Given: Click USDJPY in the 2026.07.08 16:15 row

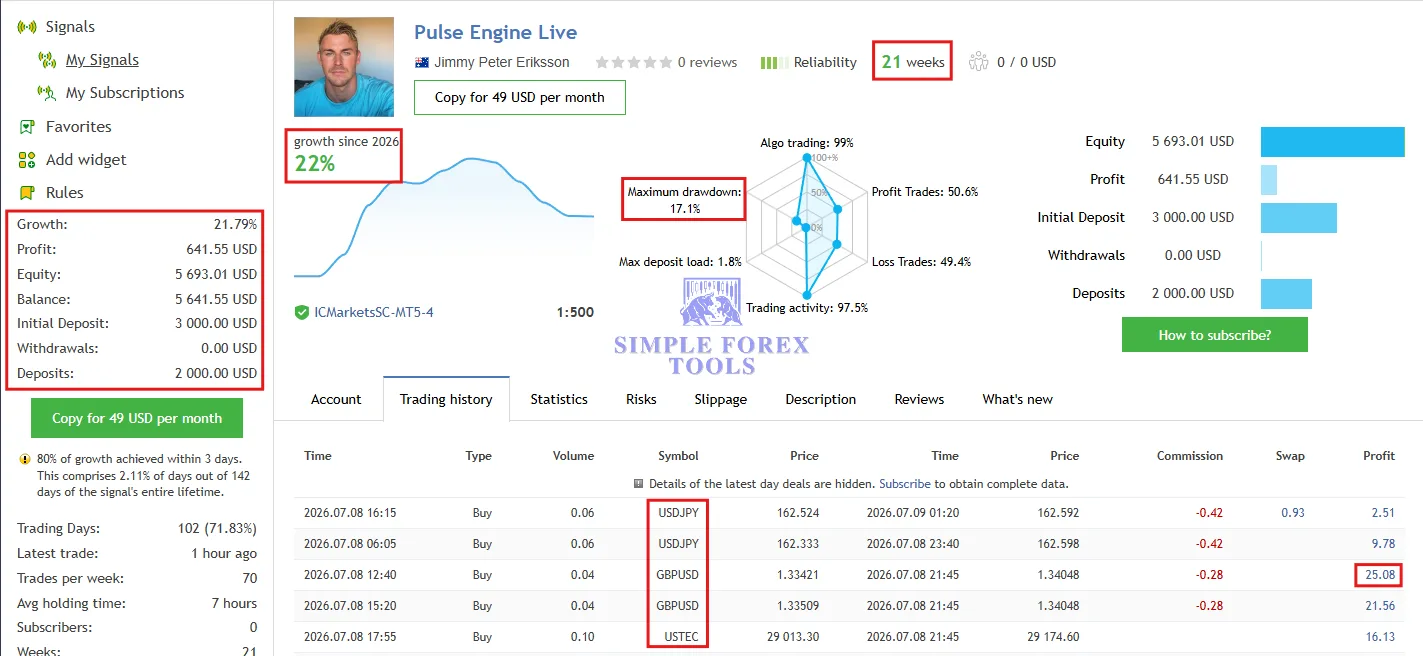Looking at the screenshot, I should click(x=678, y=513).
